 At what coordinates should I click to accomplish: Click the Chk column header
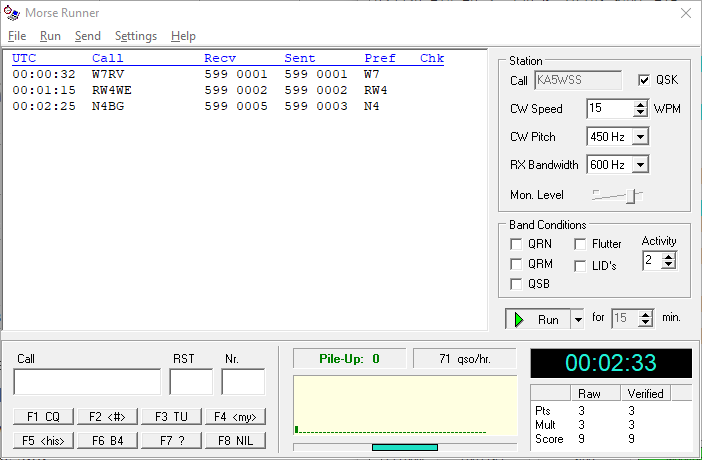[432, 58]
